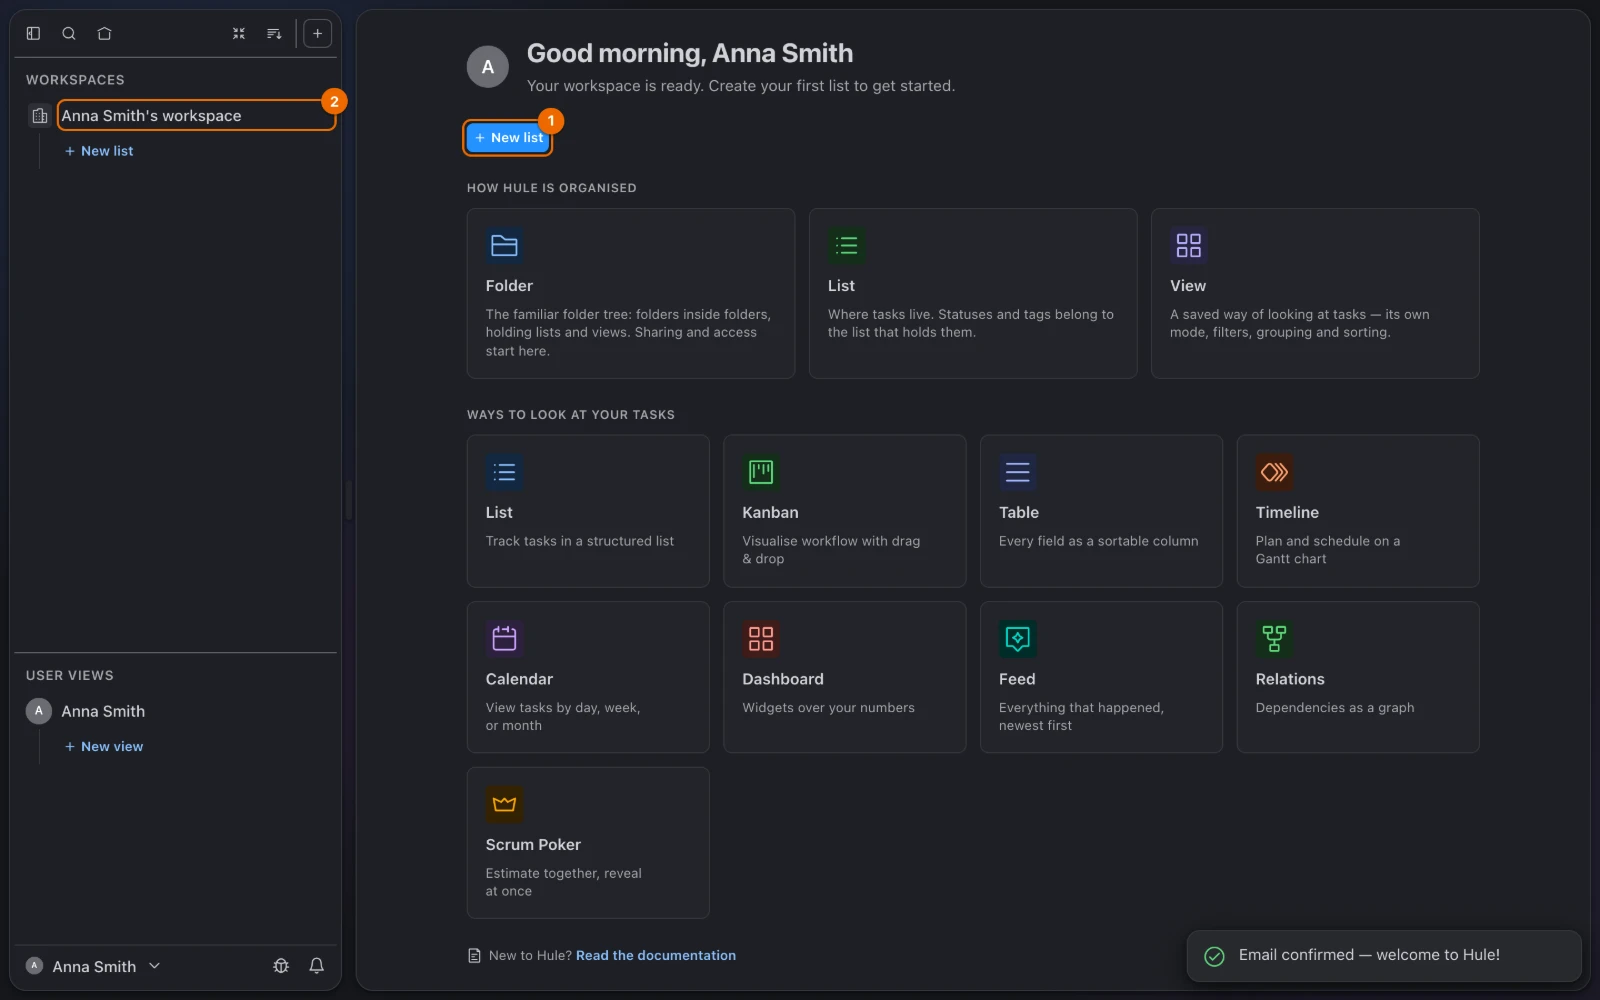The image size is (1600, 1000).
Task: Click 'Widgets over your numbers' text
Action: coord(828,708)
